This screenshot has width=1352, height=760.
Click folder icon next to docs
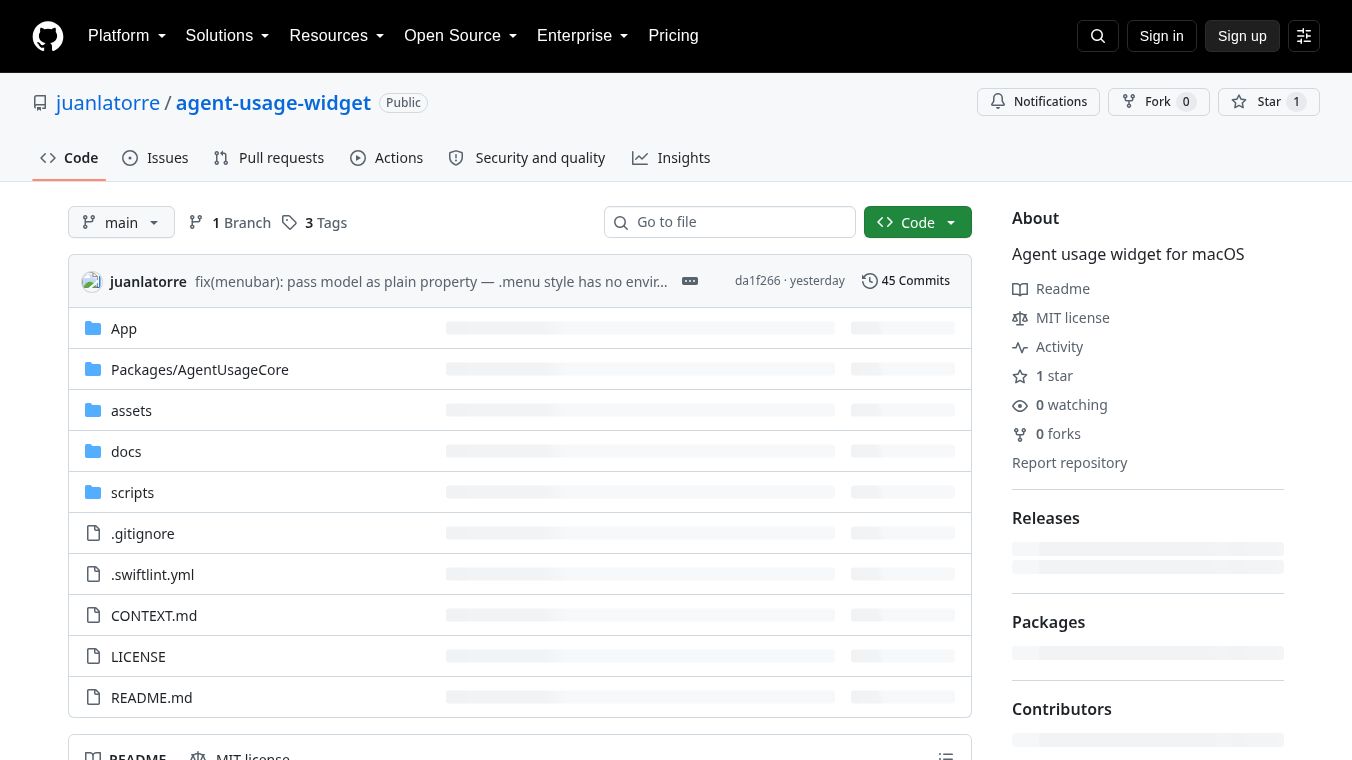[93, 451]
